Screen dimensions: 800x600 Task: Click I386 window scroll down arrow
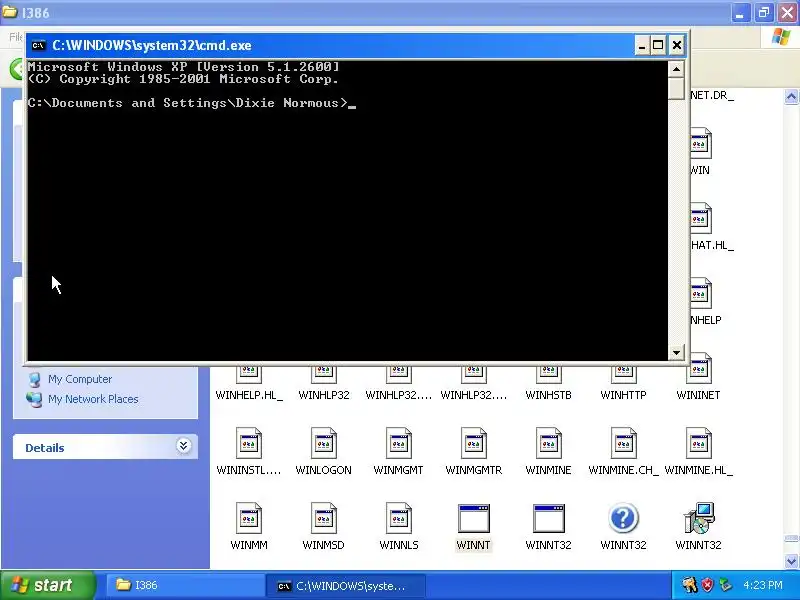click(x=791, y=561)
